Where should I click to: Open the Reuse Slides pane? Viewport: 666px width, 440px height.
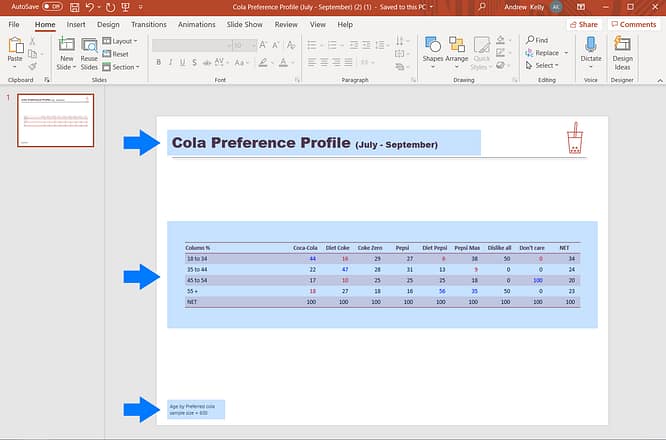tap(89, 50)
